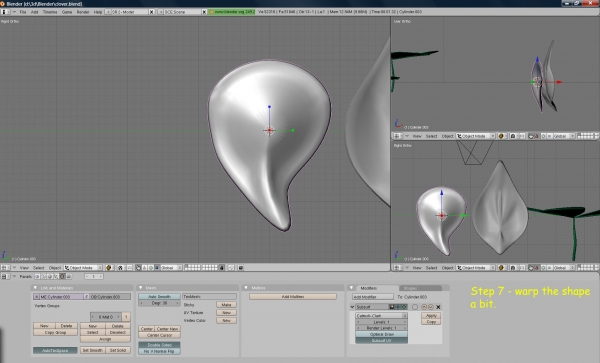Click the TexMesh input field
Viewport: 600px width, 363px height.
(209, 296)
